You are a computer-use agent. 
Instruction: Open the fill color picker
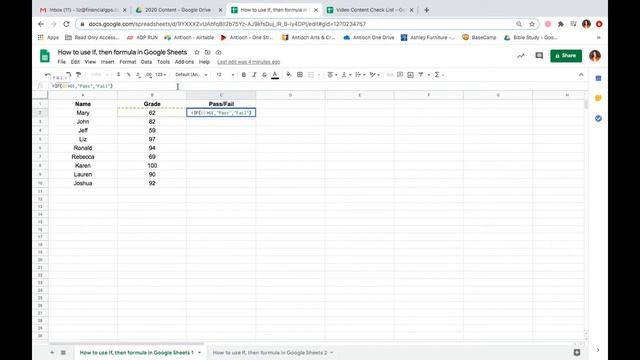(x=289, y=75)
